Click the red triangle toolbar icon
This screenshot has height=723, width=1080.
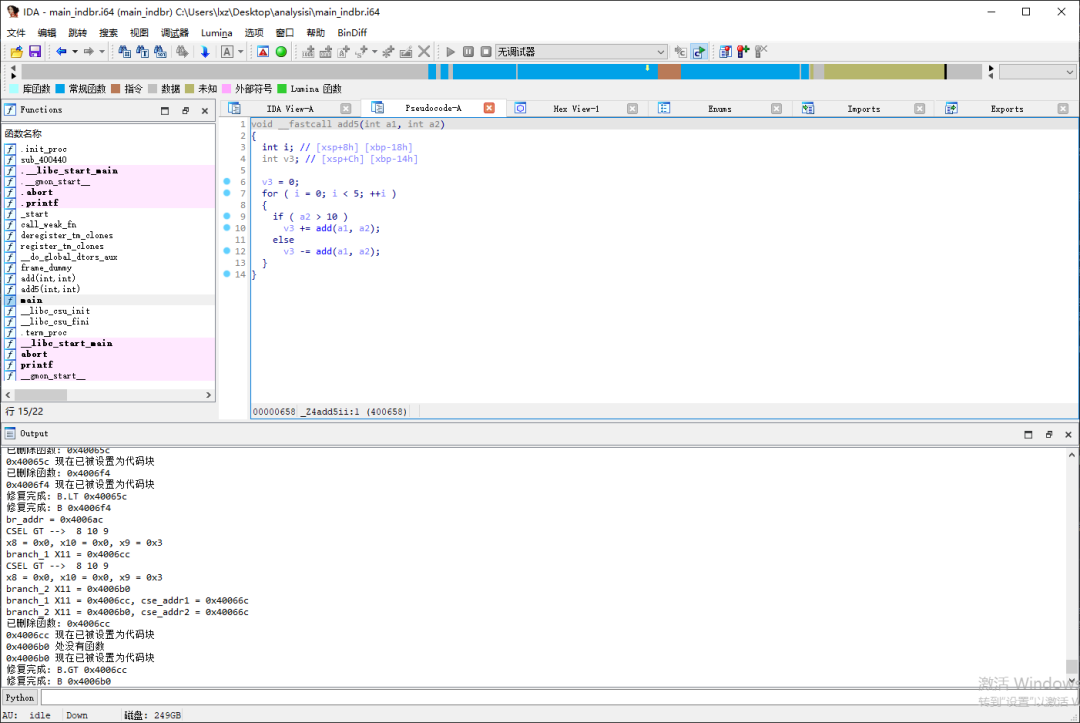pos(263,52)
